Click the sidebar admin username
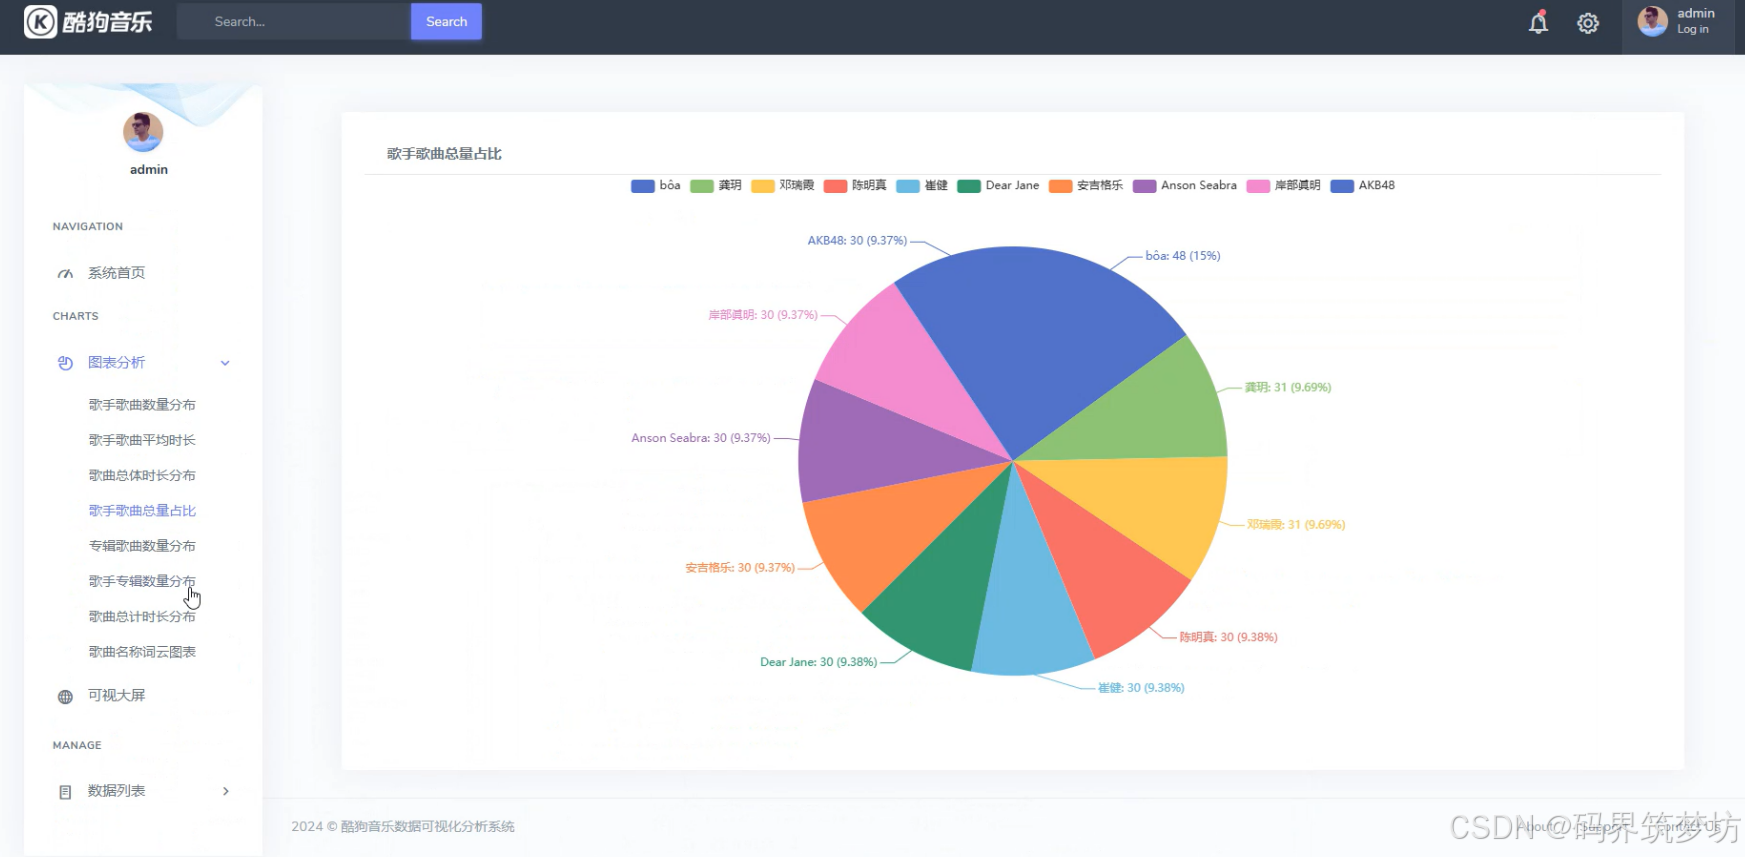Viewport: 1745px width, 857px height. click(x=149, y=170)
